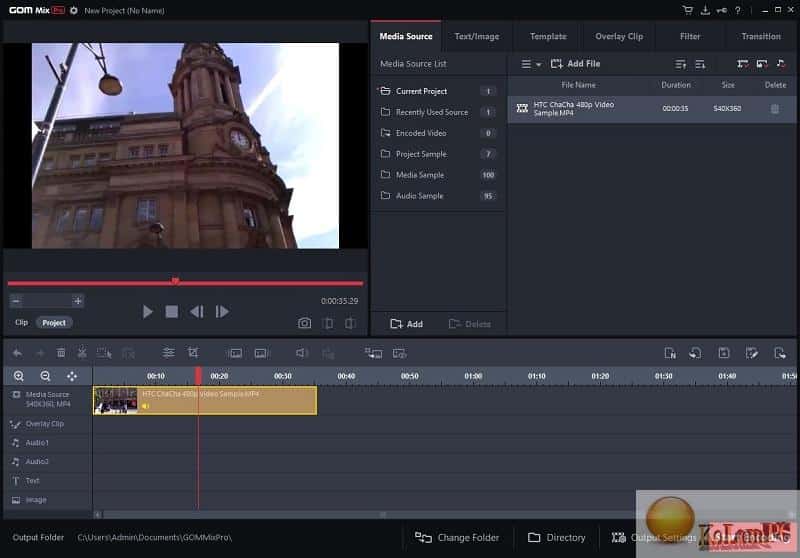Select the Audio2 track label
Viewport: 800px width, 558px height.
coord(37,462)
